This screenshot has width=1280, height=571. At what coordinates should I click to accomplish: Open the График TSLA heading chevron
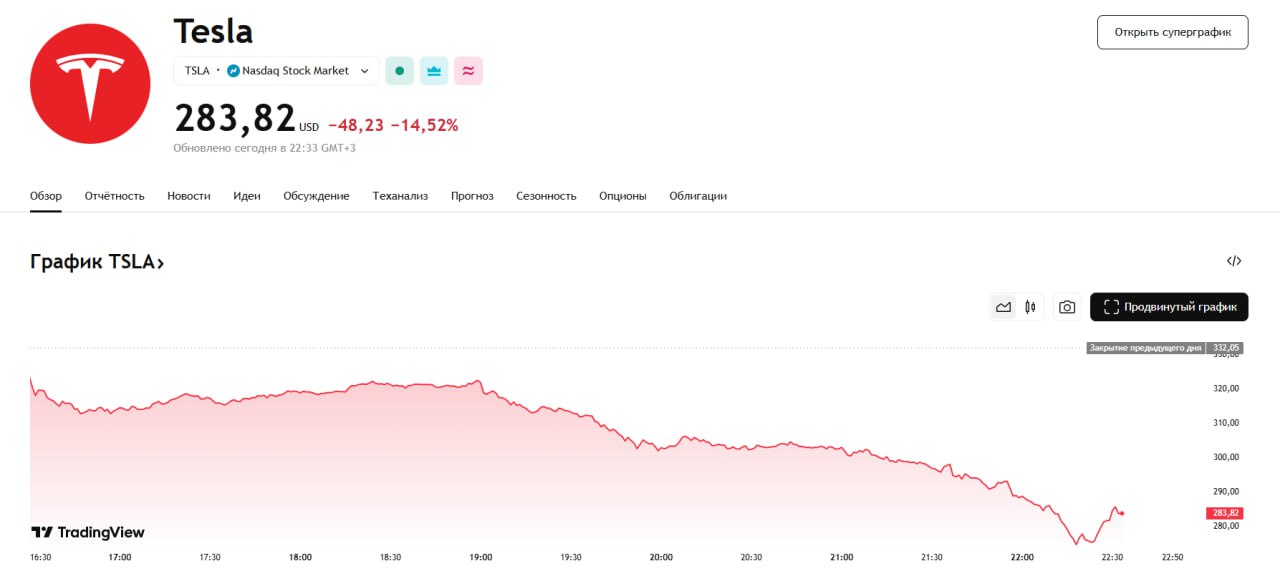(x=160, y=262)
